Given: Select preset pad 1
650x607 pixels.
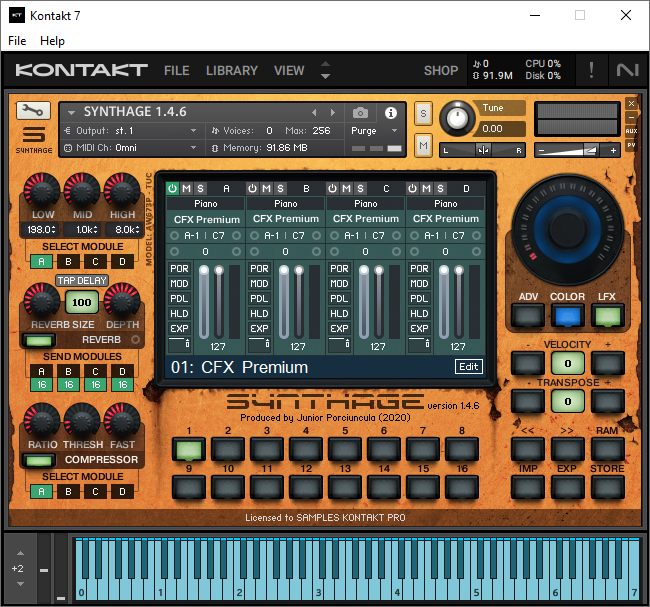Looking at the screenshot, I should [x=189, y=449].
